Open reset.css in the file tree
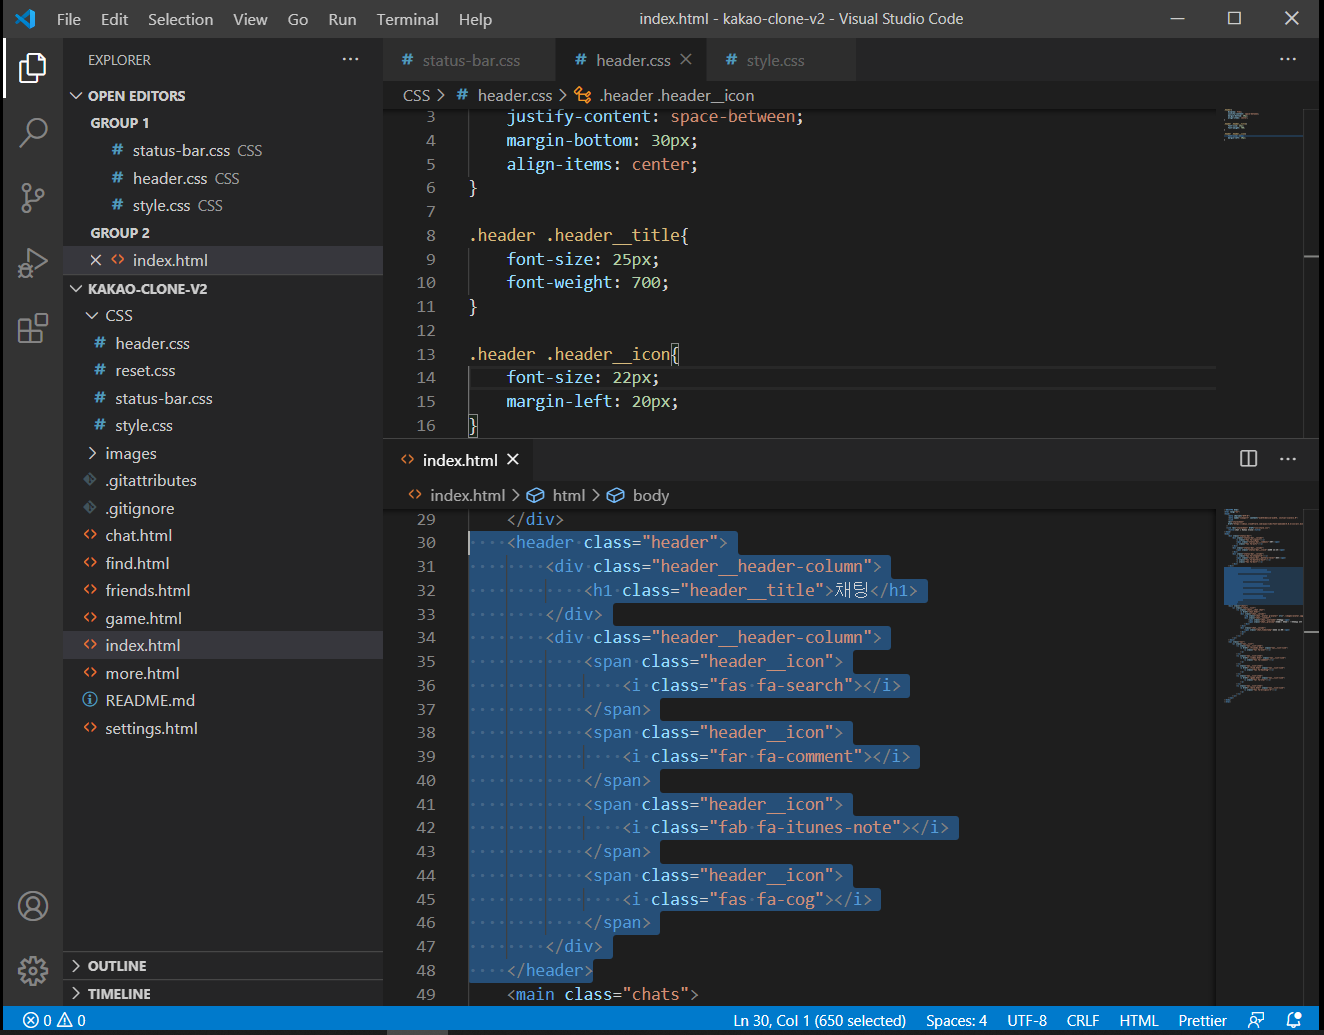The width and height of the screenshot is (1324, 1035). (x=145, y=371)
